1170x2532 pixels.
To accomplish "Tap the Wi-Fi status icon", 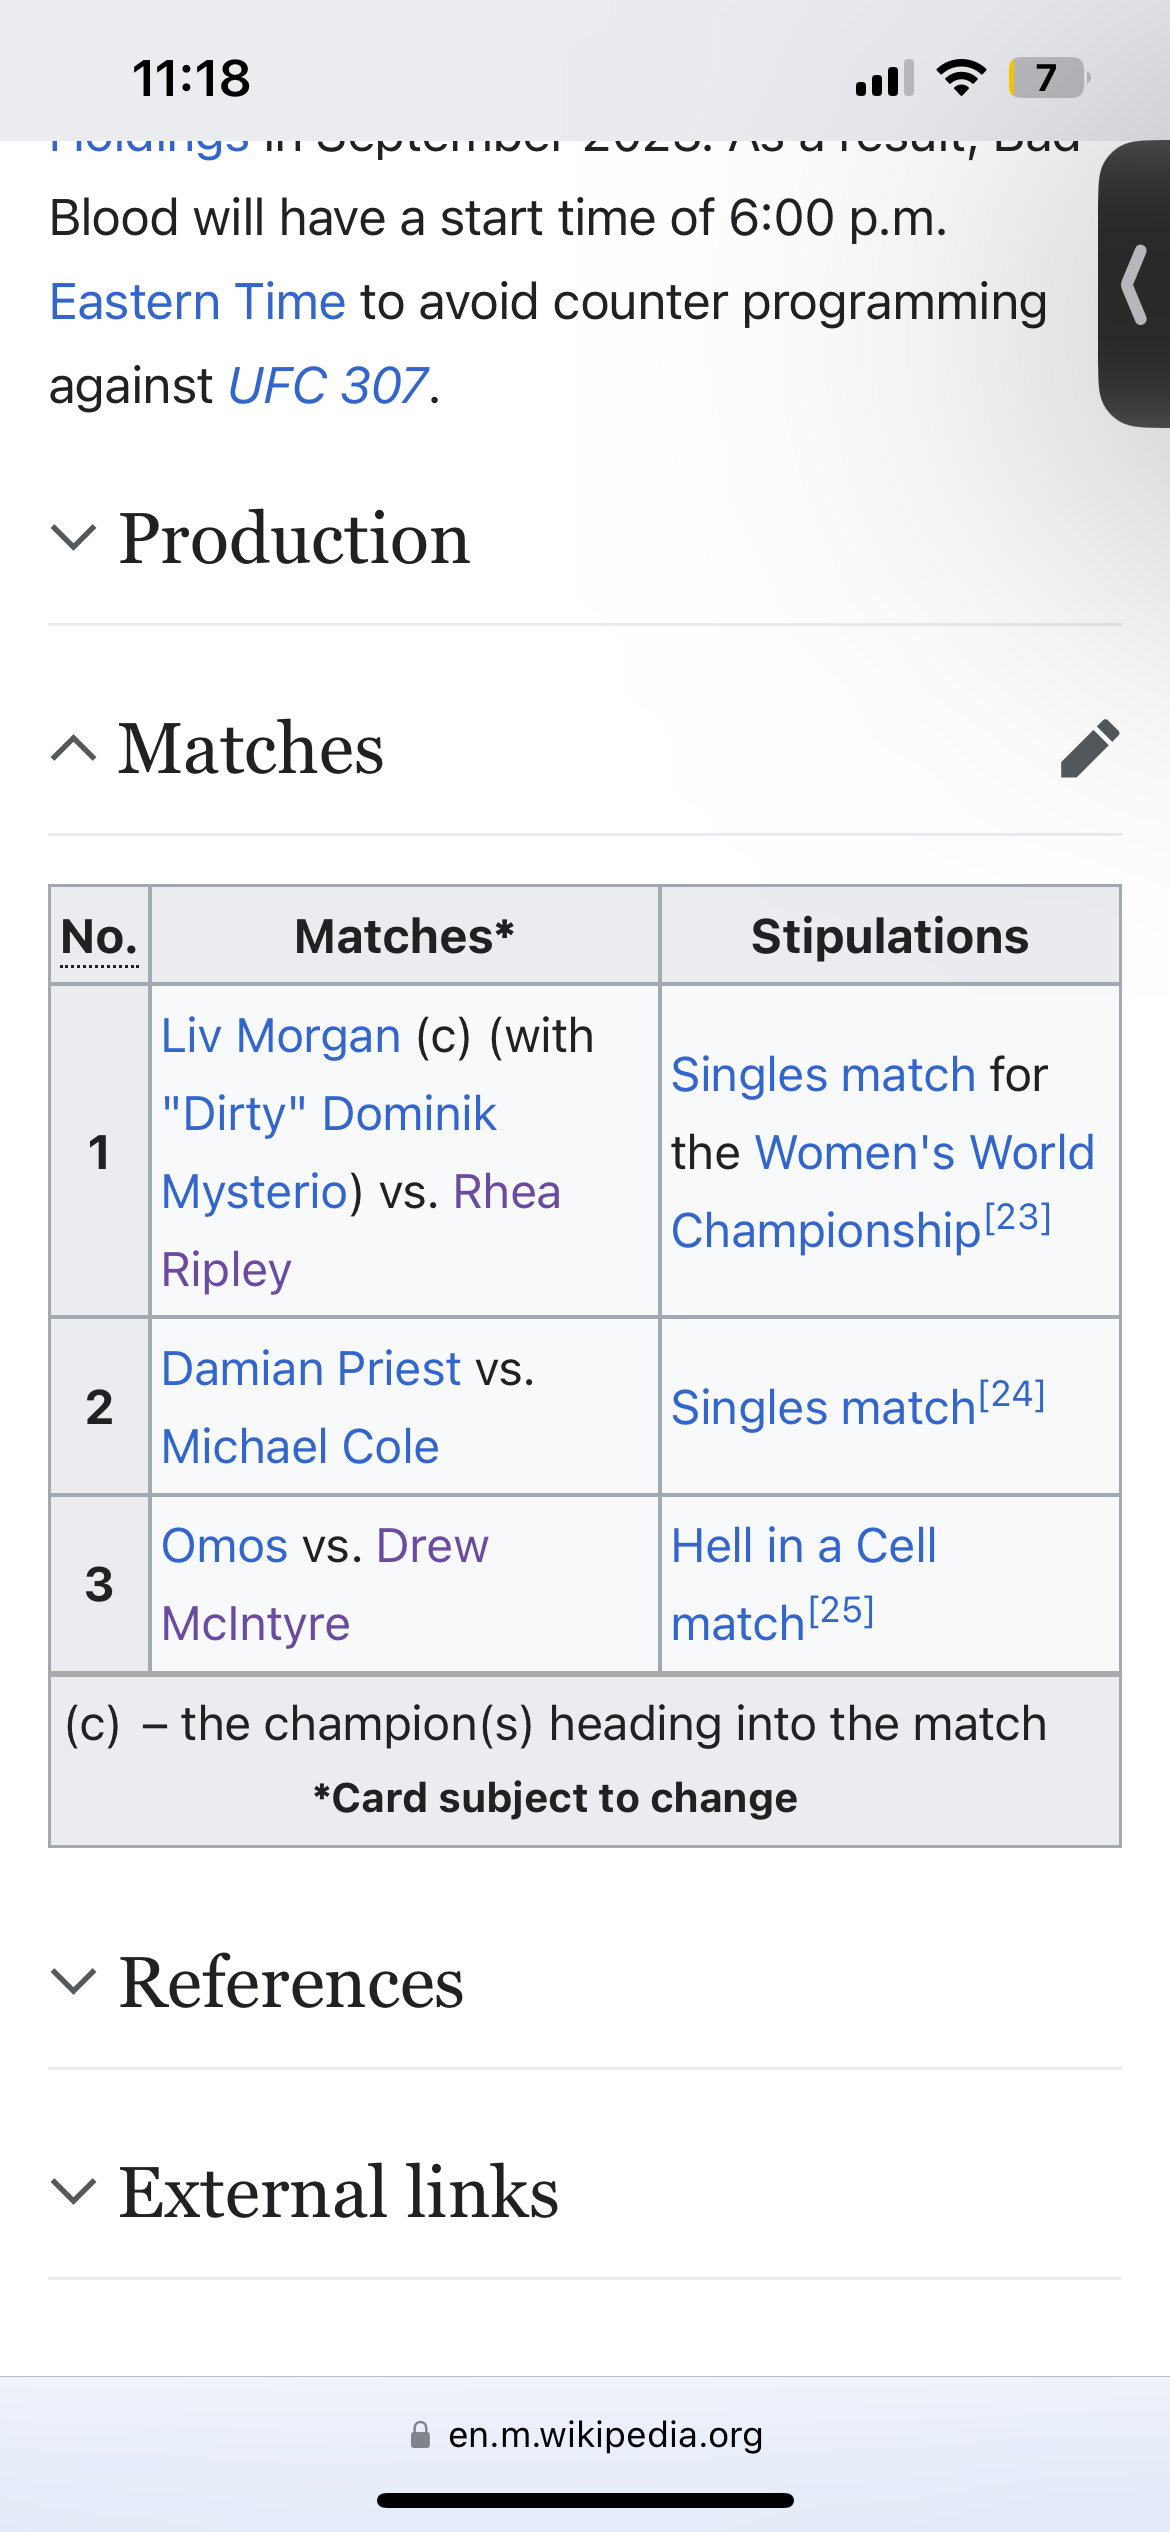I will [961, 78].
